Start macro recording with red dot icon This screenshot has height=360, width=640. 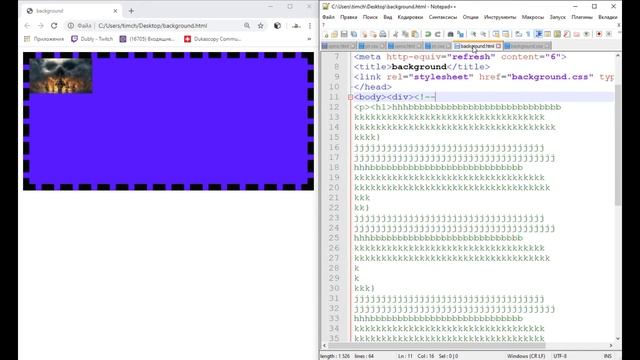598,34
